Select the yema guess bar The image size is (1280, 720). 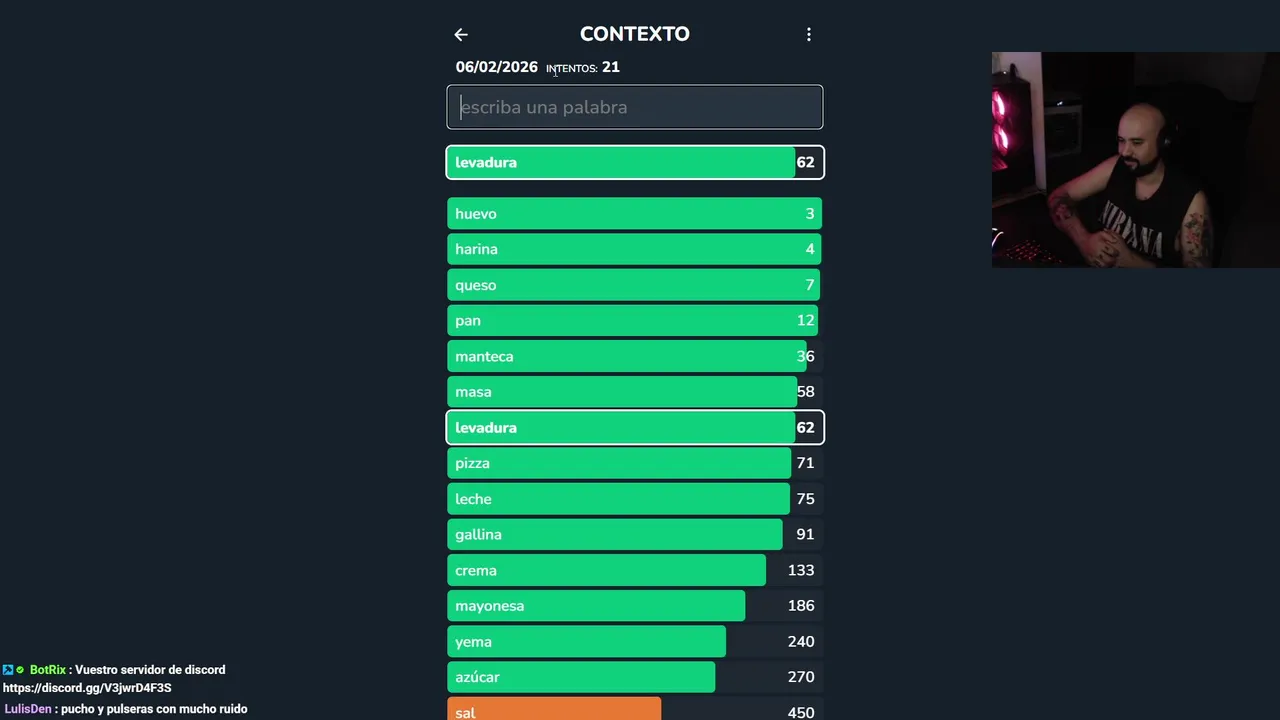635,641
